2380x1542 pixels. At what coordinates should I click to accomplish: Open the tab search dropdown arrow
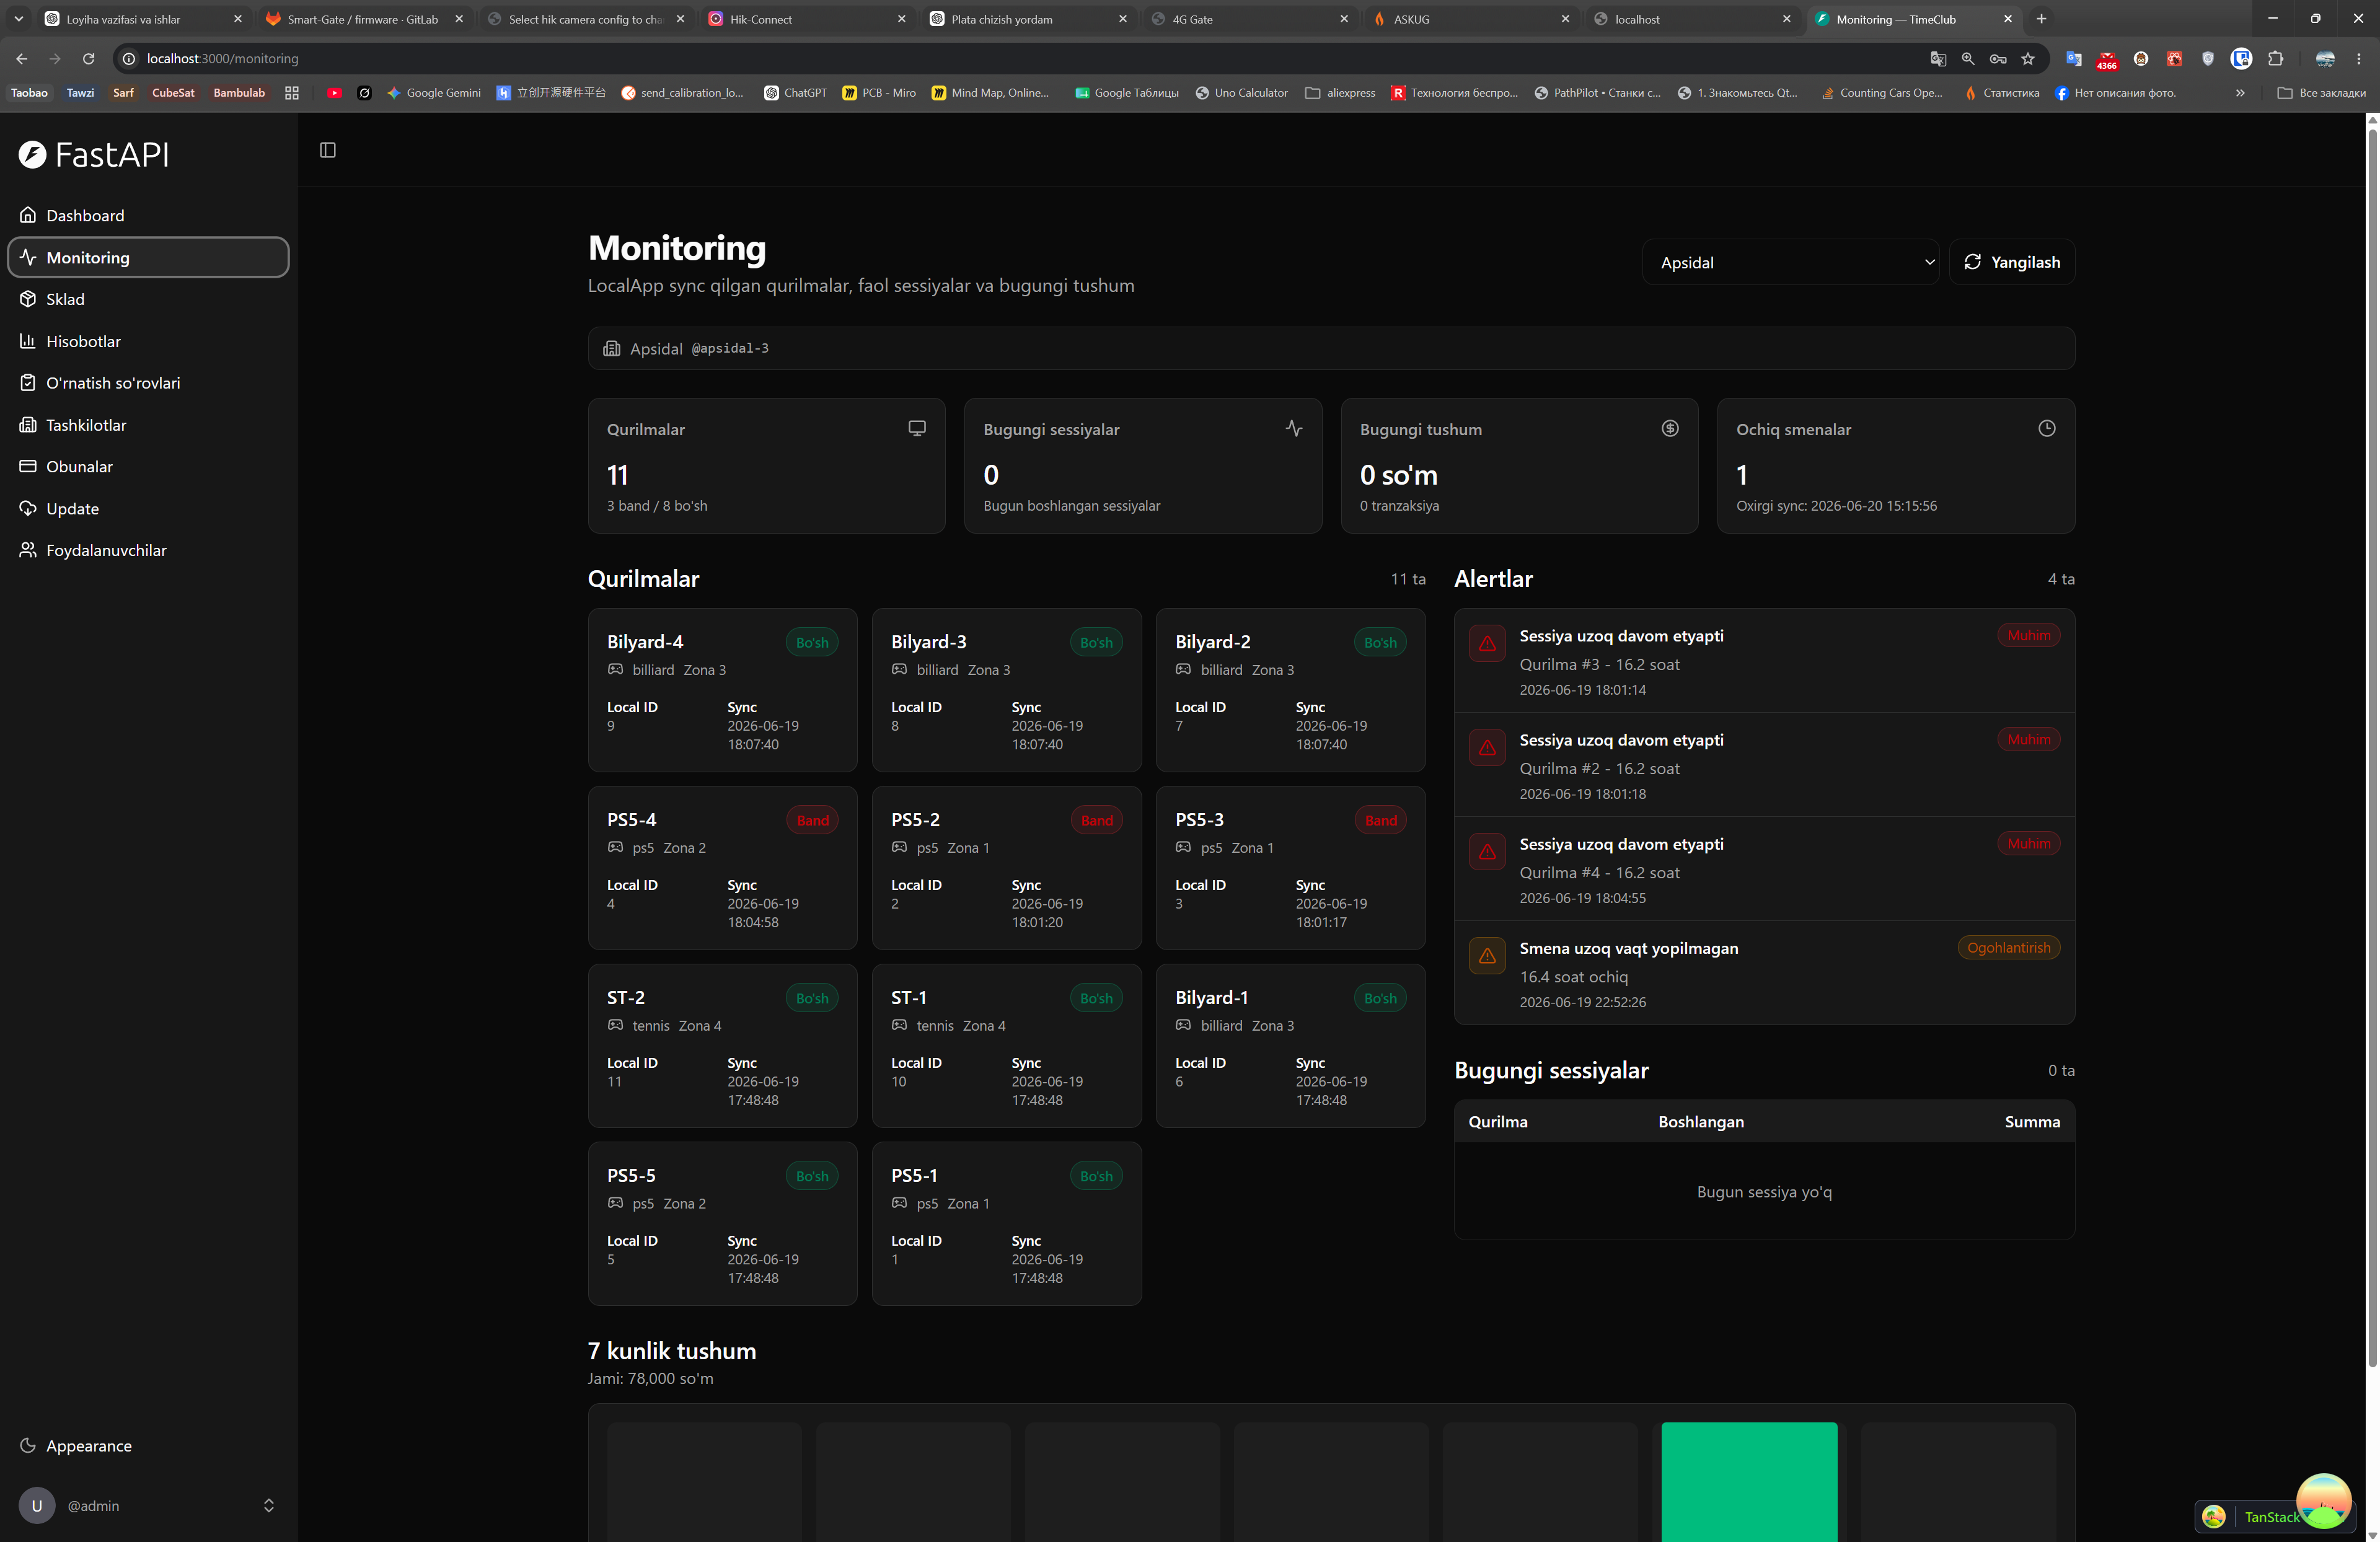pos(18,19)
